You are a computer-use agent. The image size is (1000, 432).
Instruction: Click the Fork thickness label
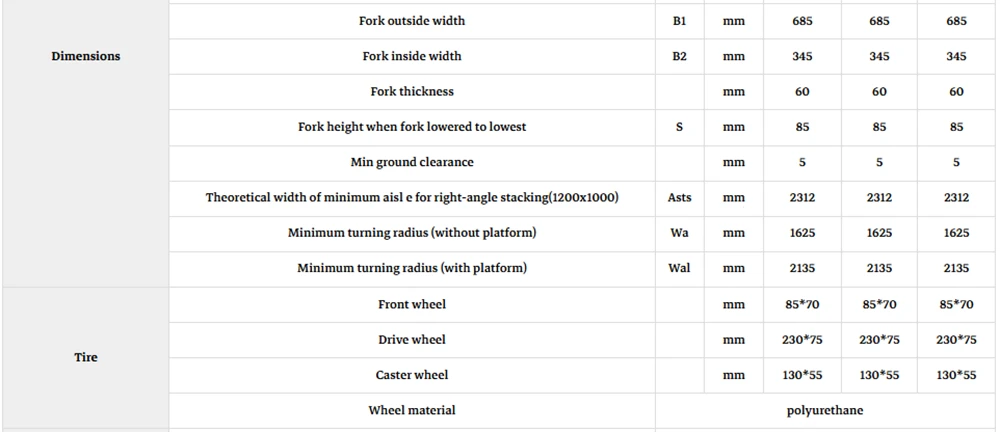click(x=412, y=91)
